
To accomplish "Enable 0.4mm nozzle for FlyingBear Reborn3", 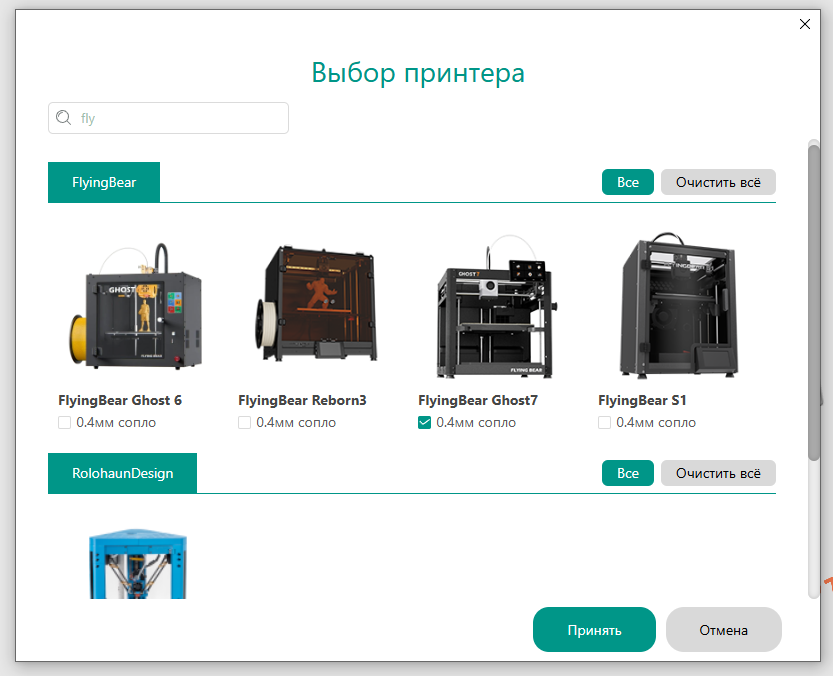I will coord(244,422).
